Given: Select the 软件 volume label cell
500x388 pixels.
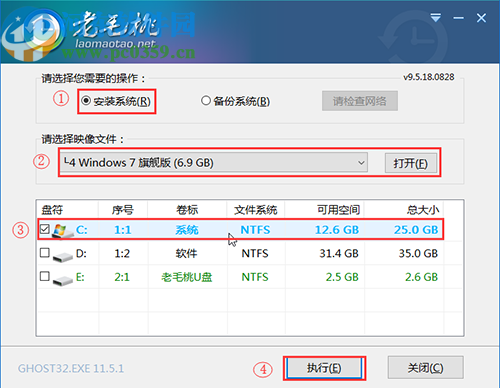Looking at the screenshot, I should pyautogui.click(x=187, y=253).
